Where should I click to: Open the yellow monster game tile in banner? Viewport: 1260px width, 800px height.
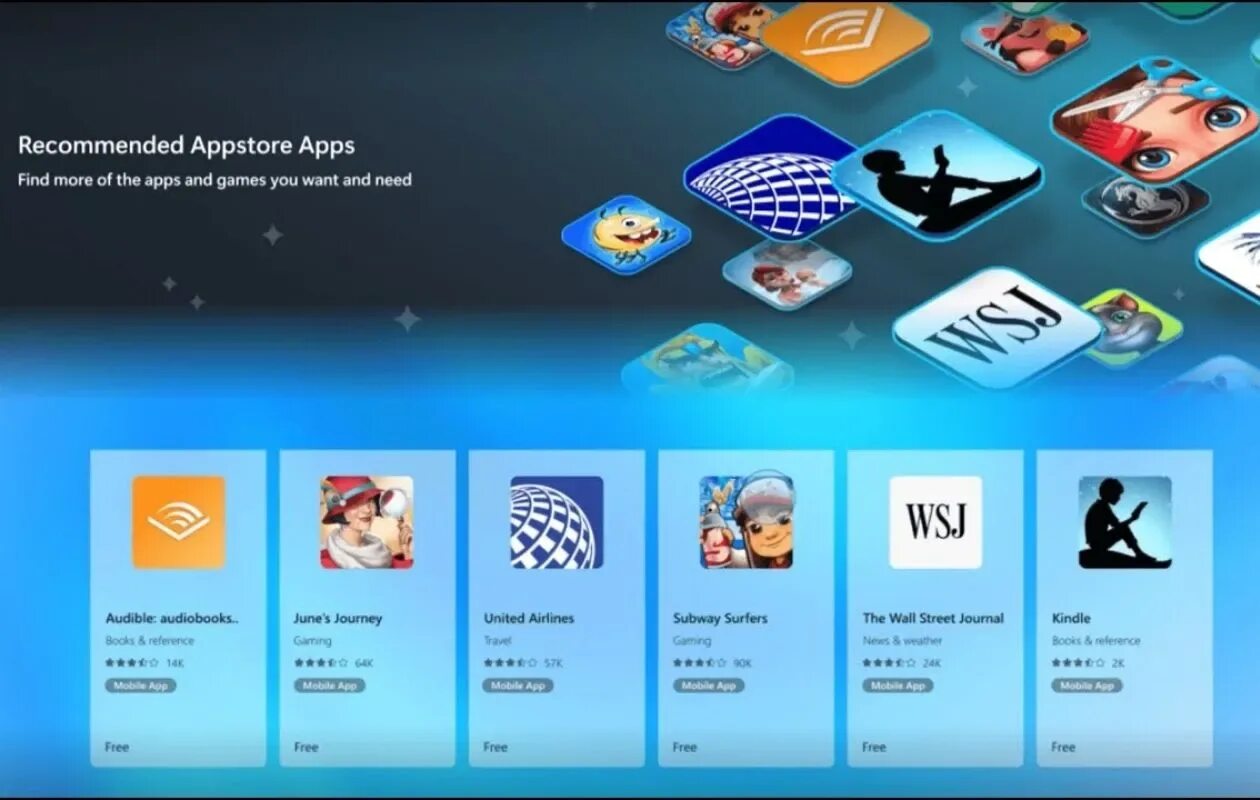626,235
